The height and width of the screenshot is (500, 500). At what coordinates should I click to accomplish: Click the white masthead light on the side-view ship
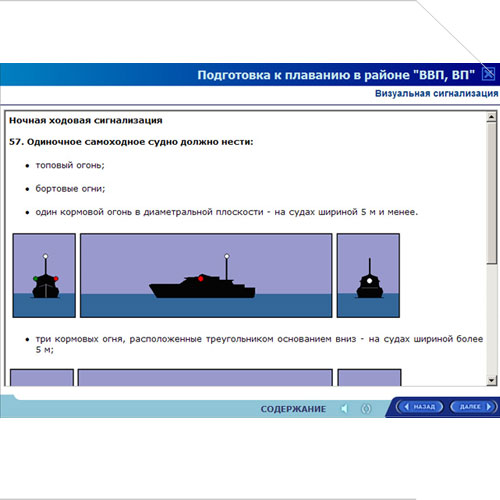pos(227,256)
